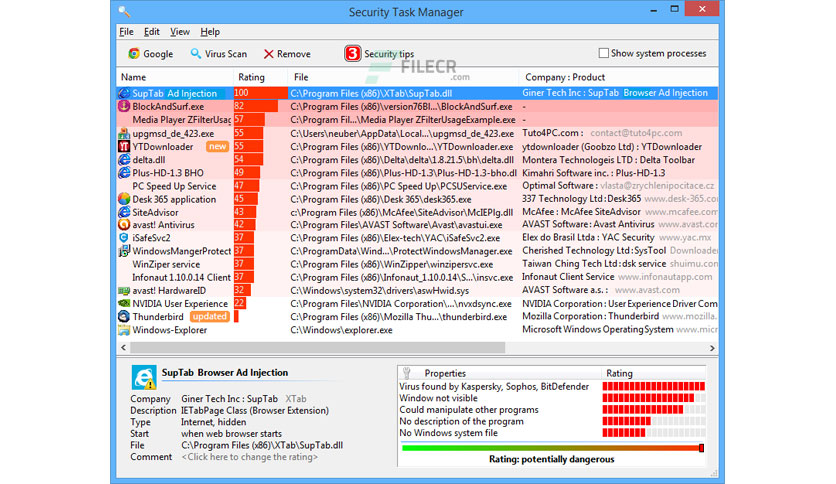Click the scroll right arrow
836x484 pixels.
[712, 348]
